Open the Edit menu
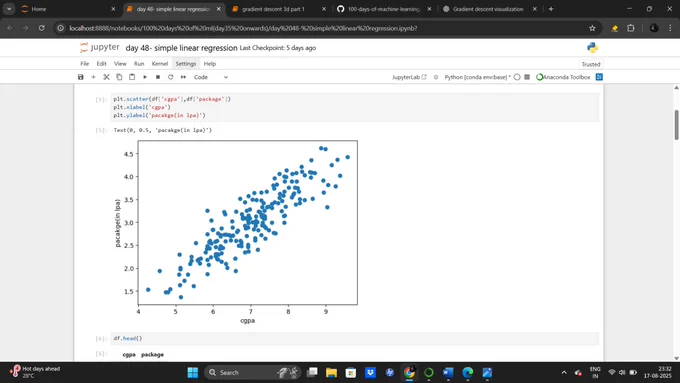Screen dimensions: 680x383 [x=101, y=64]
